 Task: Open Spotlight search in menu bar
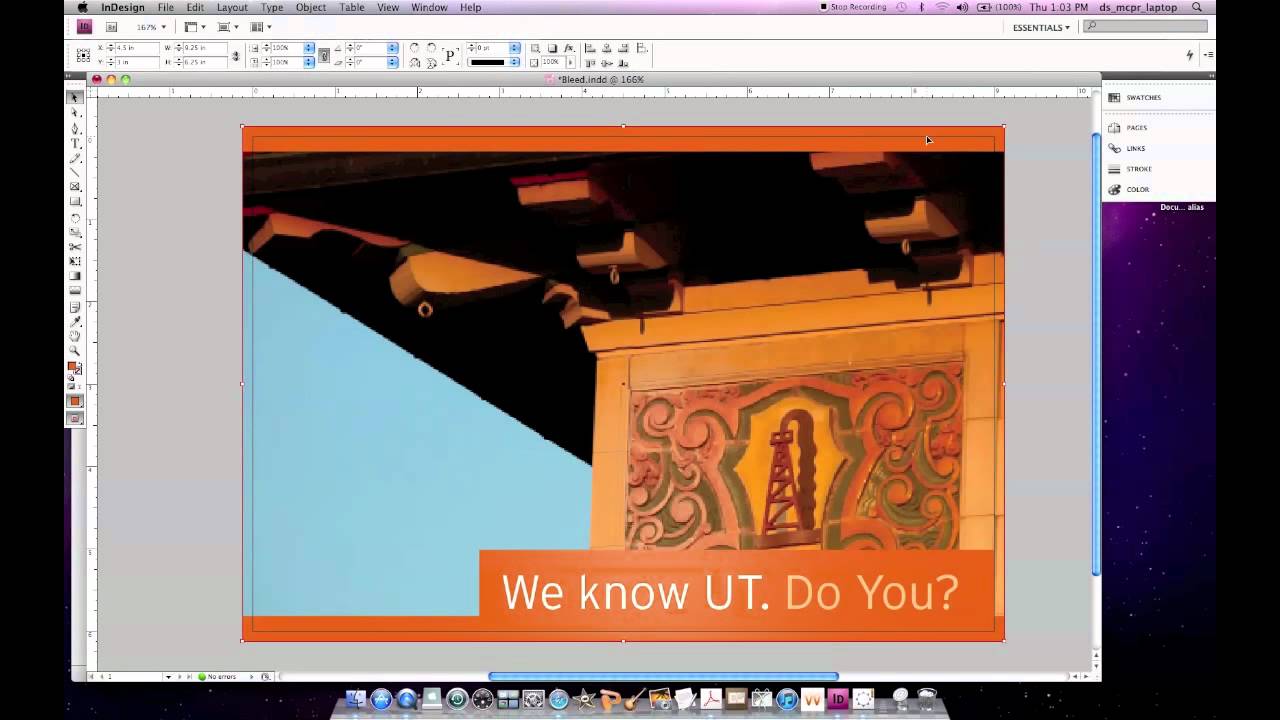click(1197, 7)
